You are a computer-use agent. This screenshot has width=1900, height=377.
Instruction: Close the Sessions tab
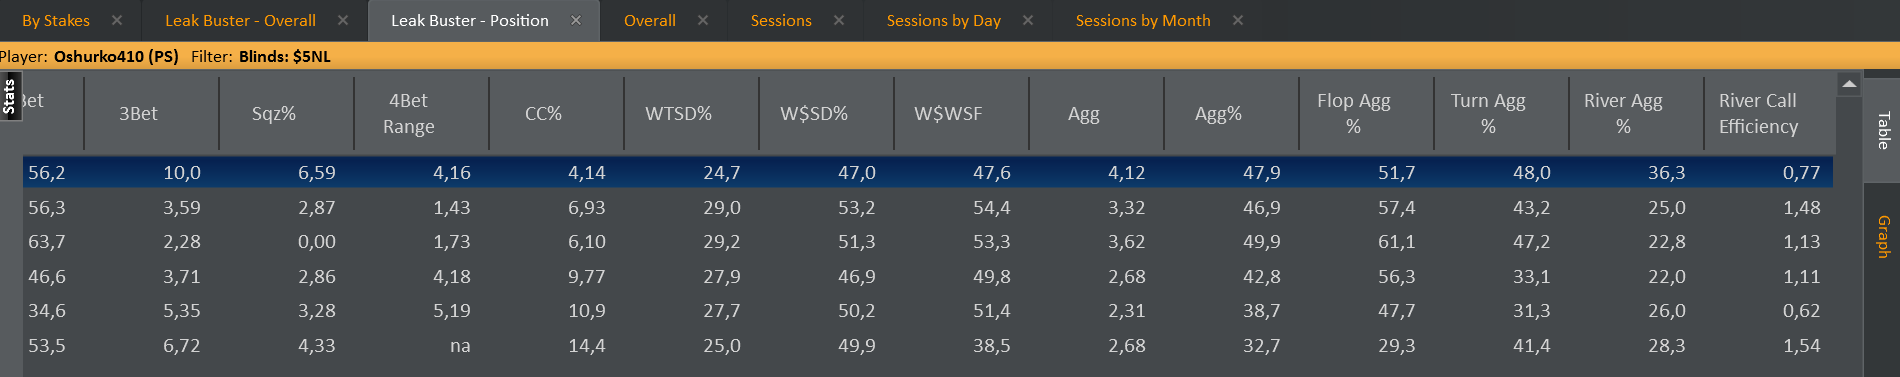[839, 20]
